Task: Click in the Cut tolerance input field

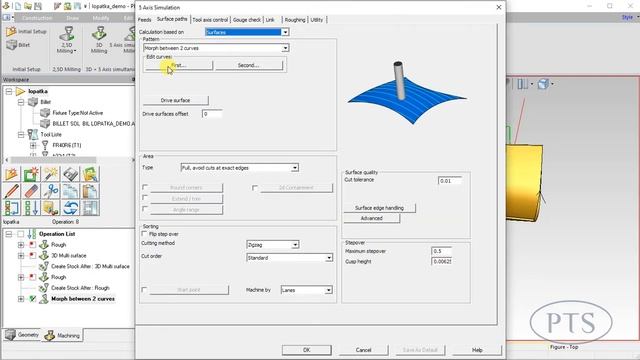Action: click(x=450, y=180)
